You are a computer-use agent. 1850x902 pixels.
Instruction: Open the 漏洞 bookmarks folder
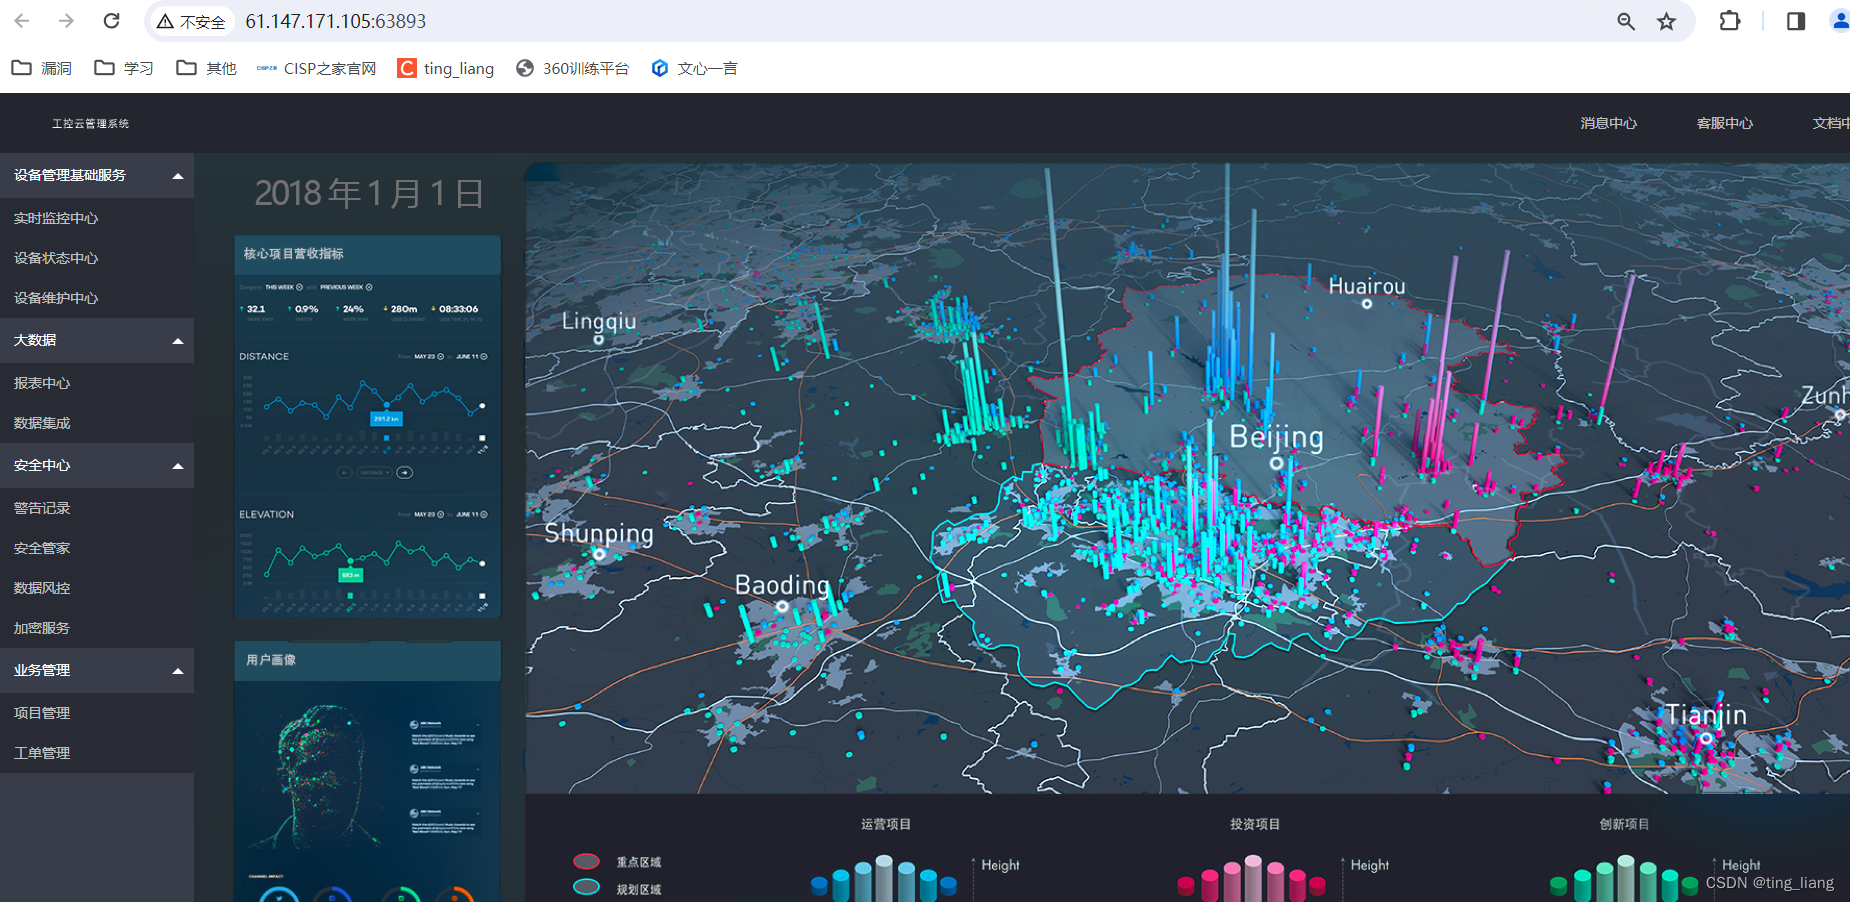click(42, 68)
